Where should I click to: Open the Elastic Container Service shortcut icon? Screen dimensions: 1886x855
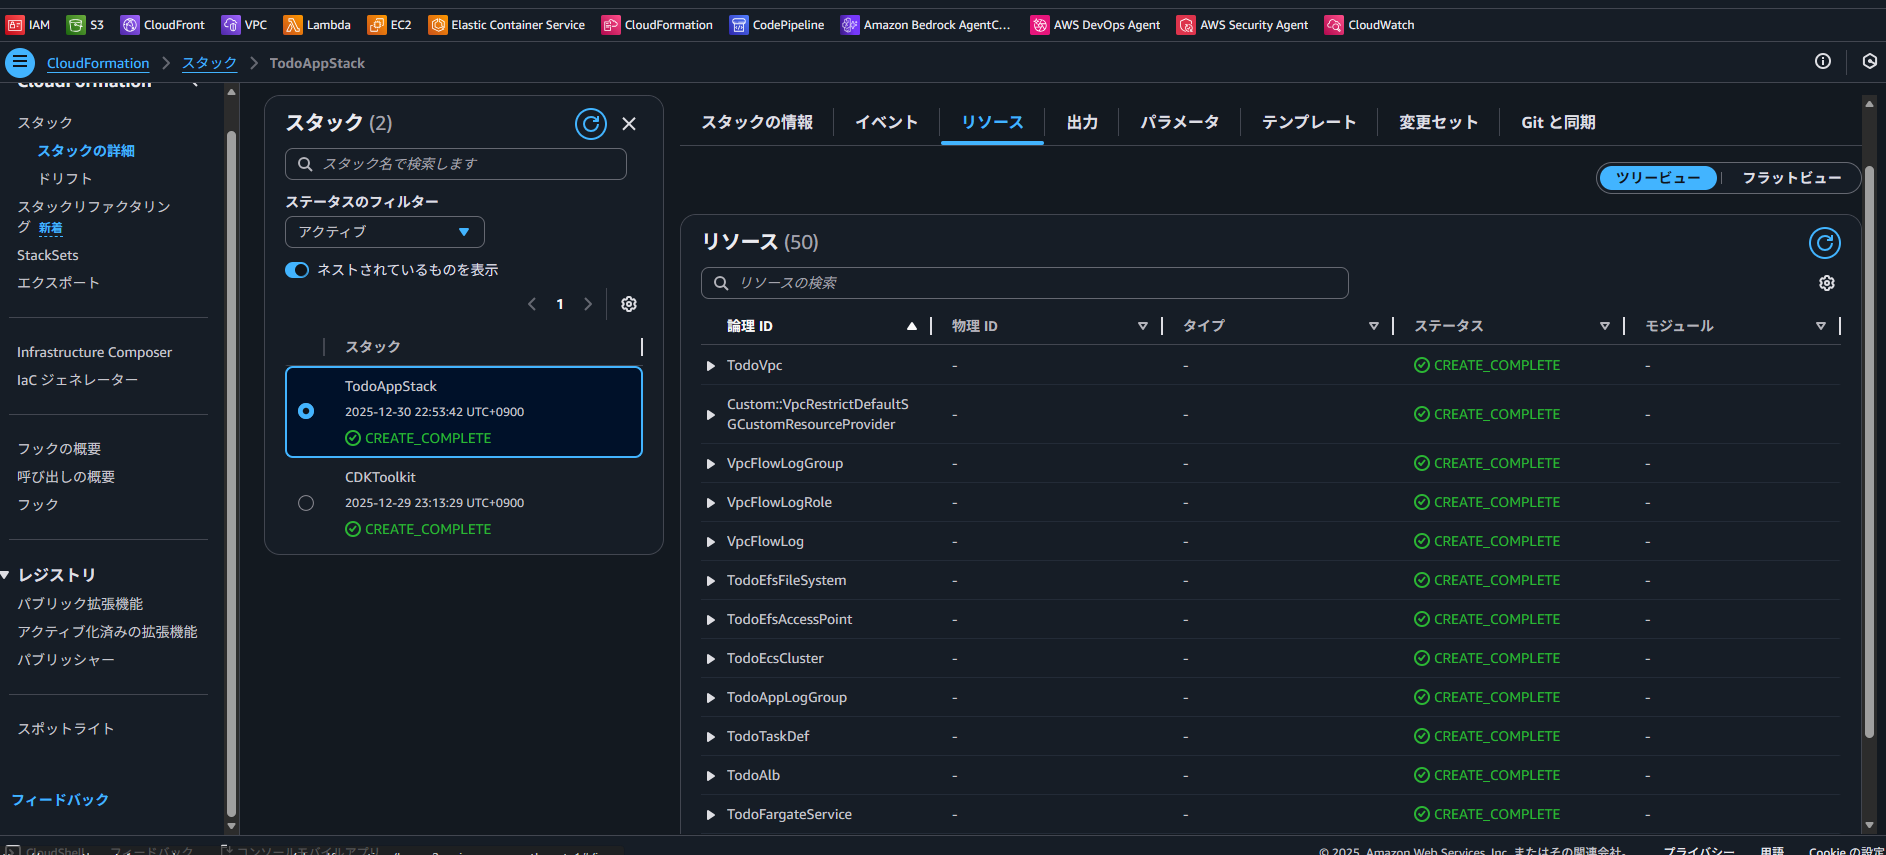pos(438,25)
